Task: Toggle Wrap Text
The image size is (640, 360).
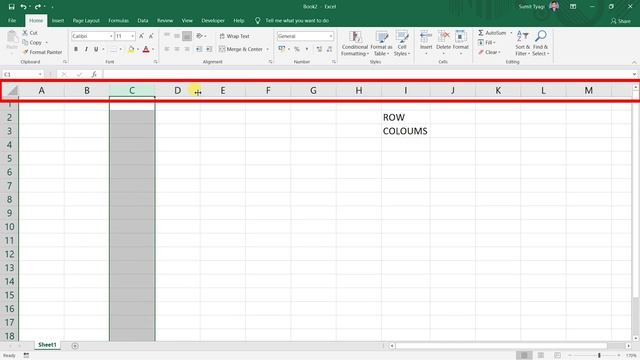Action: click(x=235, y=36)
